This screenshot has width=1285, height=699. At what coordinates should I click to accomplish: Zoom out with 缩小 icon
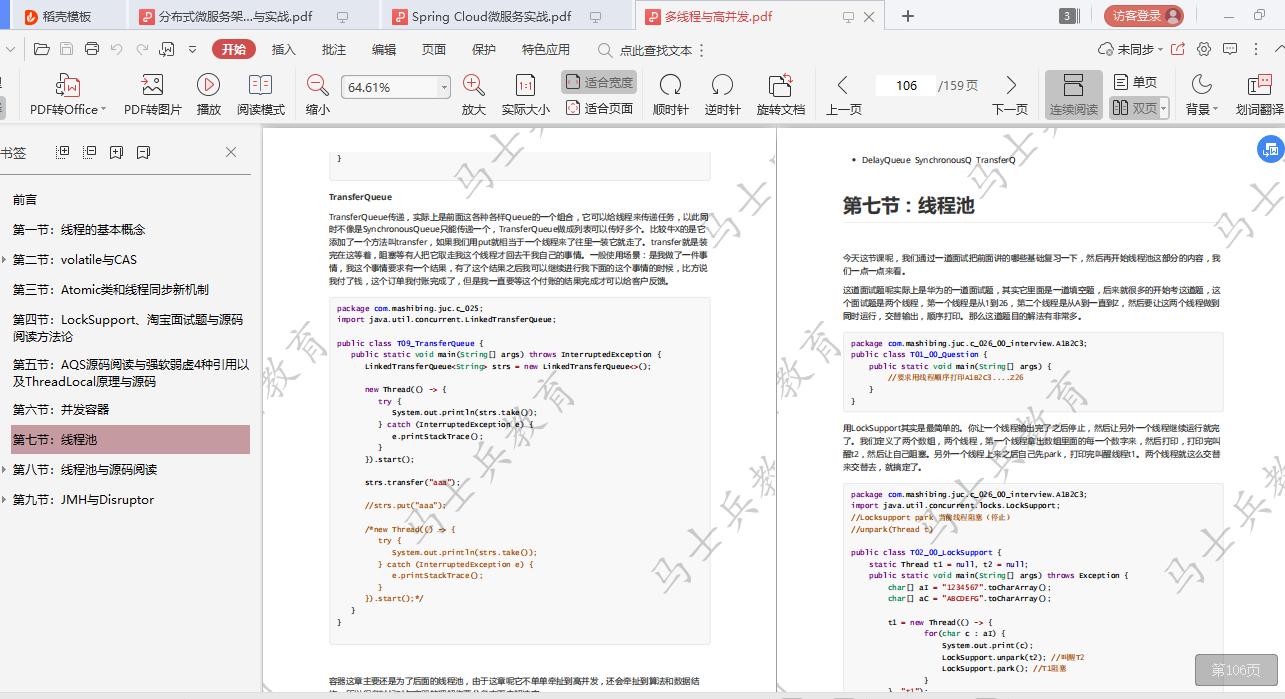(x=318, y=96)
